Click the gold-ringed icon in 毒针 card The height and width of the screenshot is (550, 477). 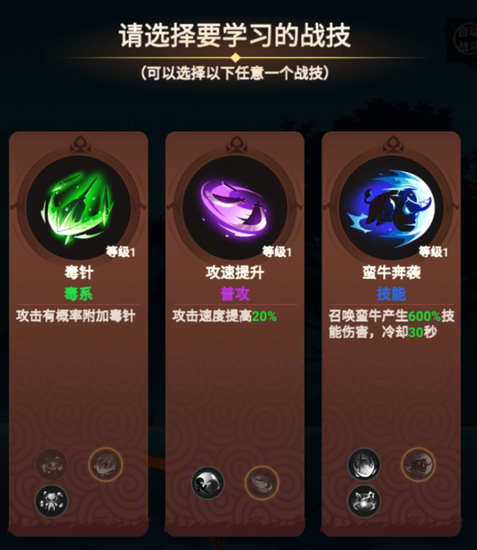tap(105, 464)
